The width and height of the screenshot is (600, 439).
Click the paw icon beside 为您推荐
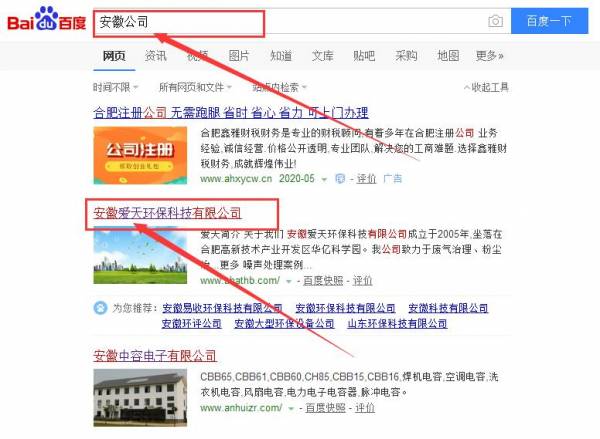pyautogui.click(x=100, y=308)
